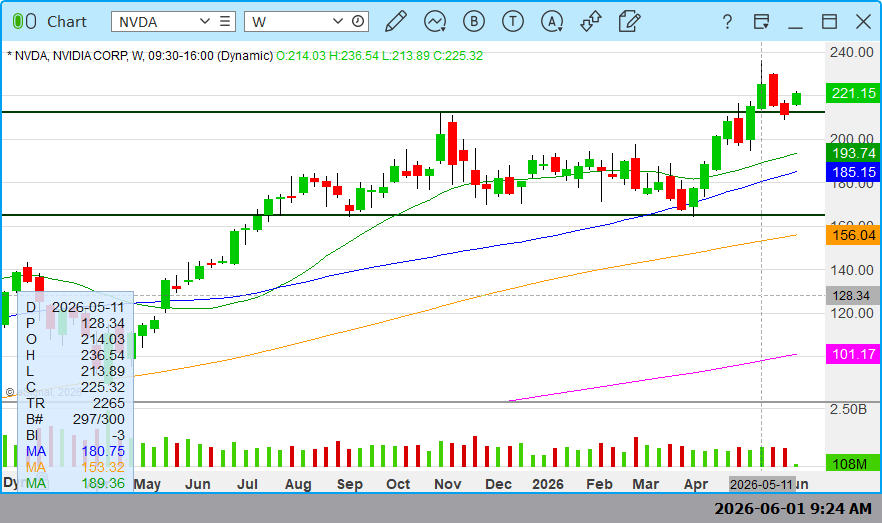Close the chart window
Screen dimensions: 882x523
[863, 21]
